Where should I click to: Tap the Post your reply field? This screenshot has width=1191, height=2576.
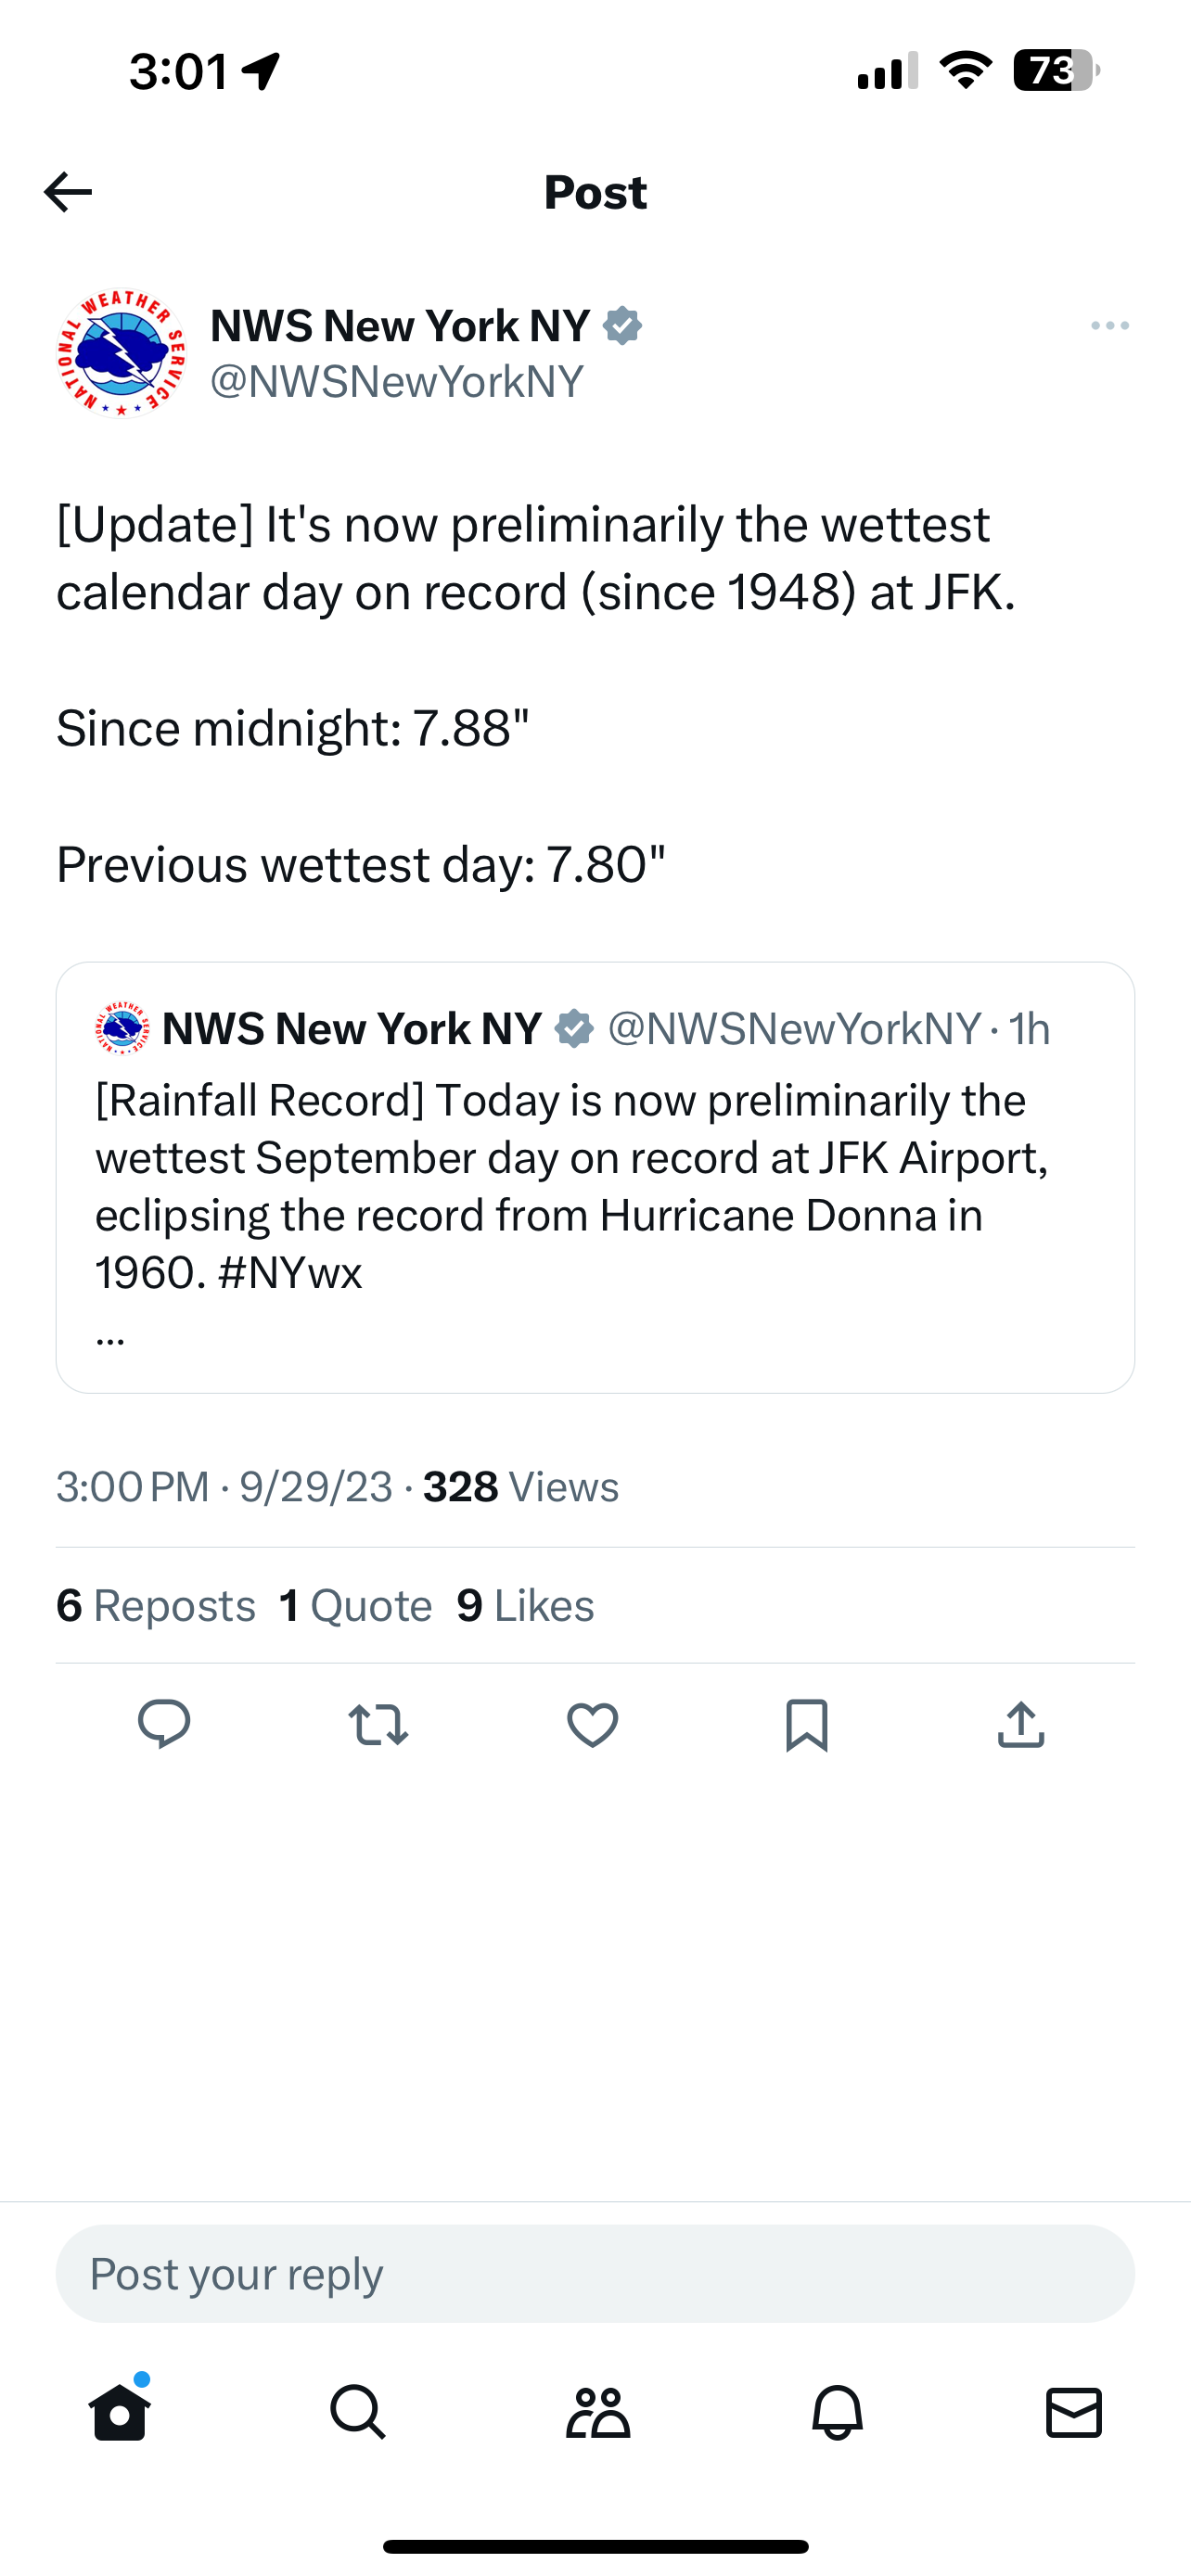[595, 2274]
